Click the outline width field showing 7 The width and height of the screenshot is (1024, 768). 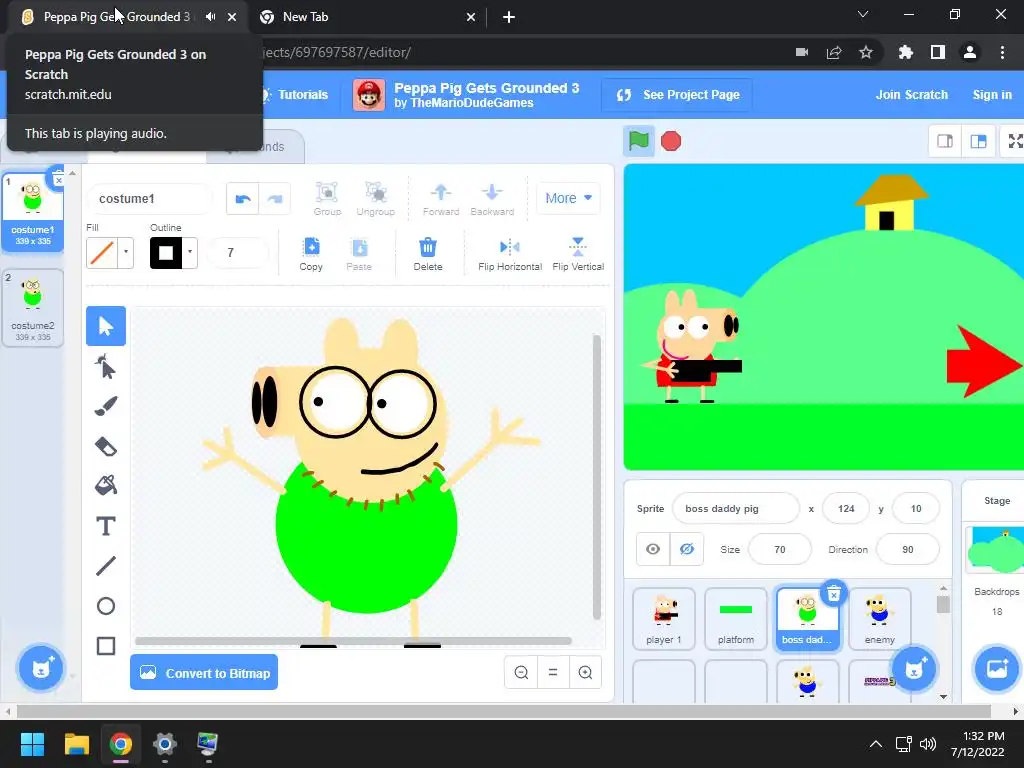pos(238,252)
